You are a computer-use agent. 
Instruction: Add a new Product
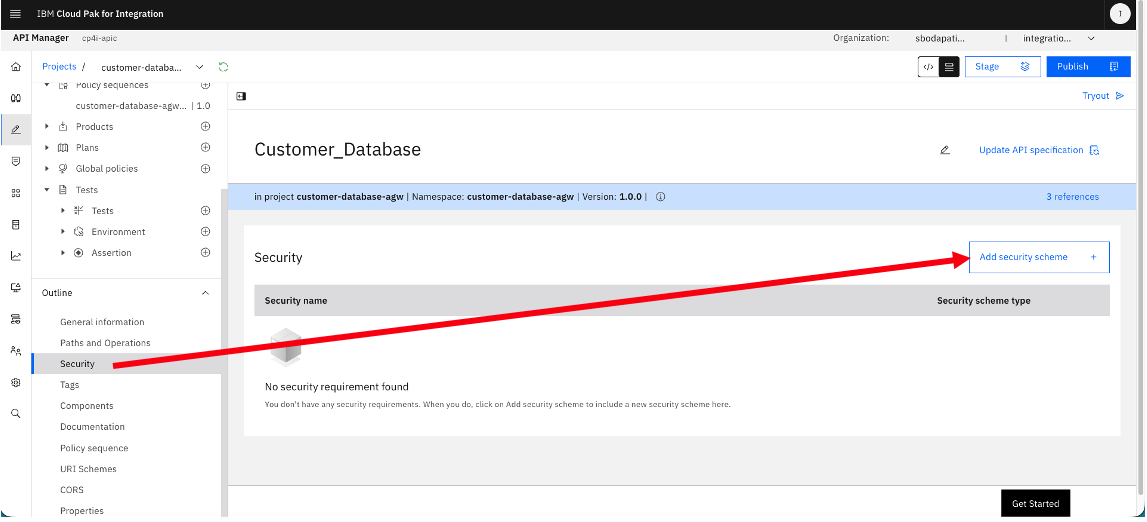pyautogui.click(x=206, y=126)
